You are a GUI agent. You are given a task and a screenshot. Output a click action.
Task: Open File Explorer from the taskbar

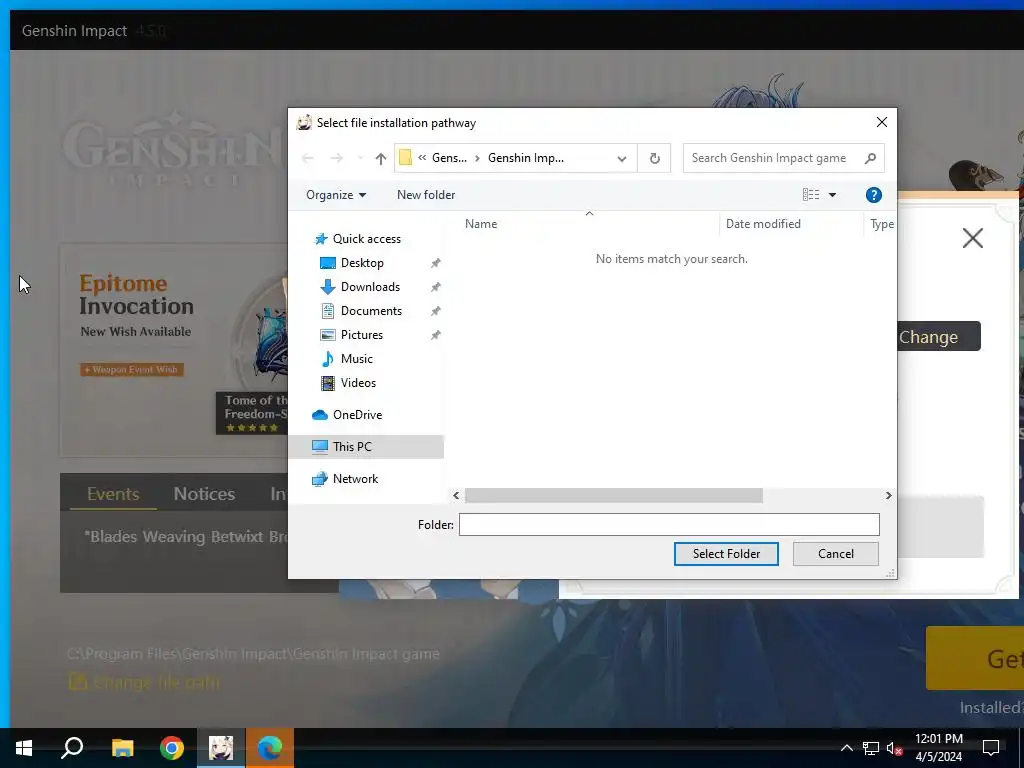pos(122,748)
